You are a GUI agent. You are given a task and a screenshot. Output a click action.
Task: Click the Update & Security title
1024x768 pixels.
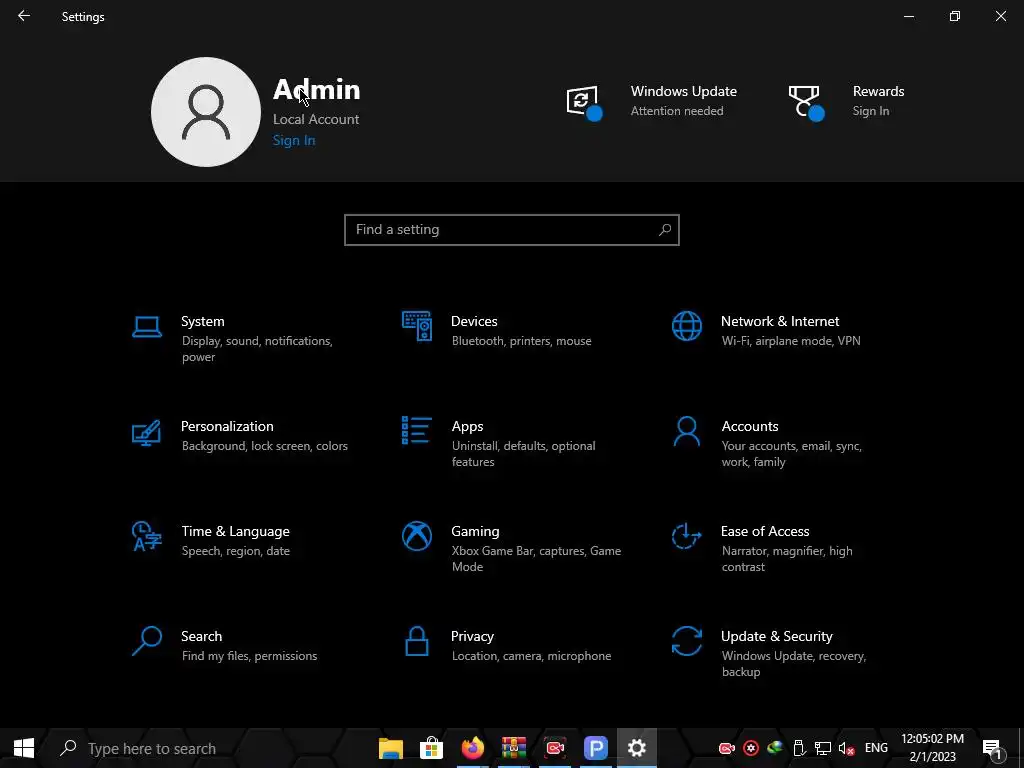pos(776,637)
